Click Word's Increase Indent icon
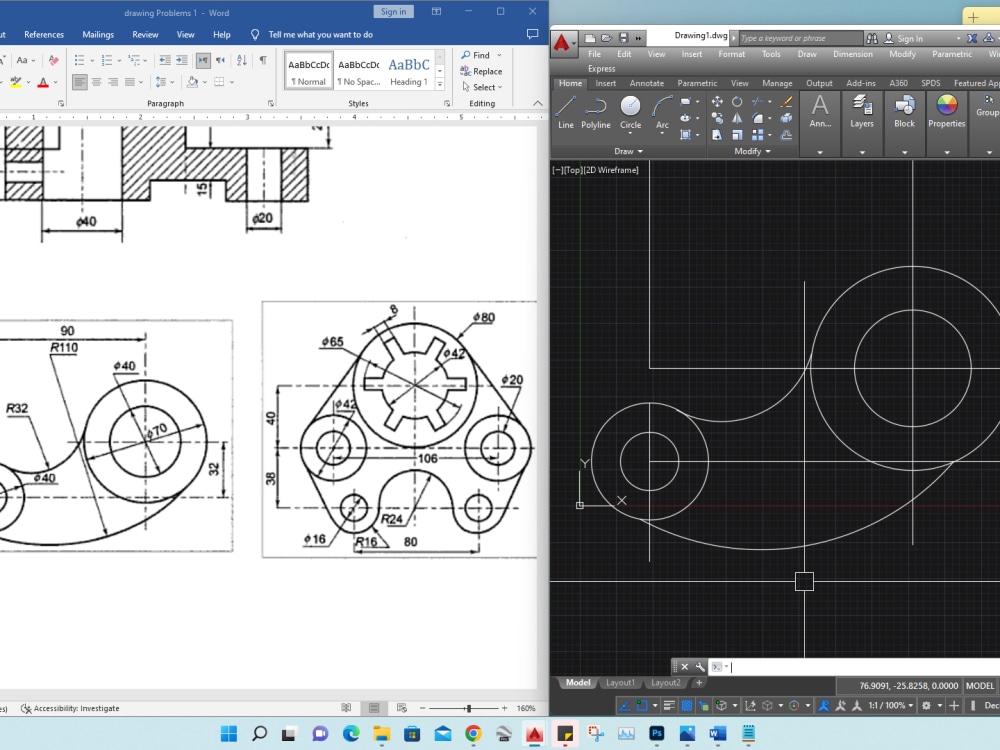 [182, 60]
